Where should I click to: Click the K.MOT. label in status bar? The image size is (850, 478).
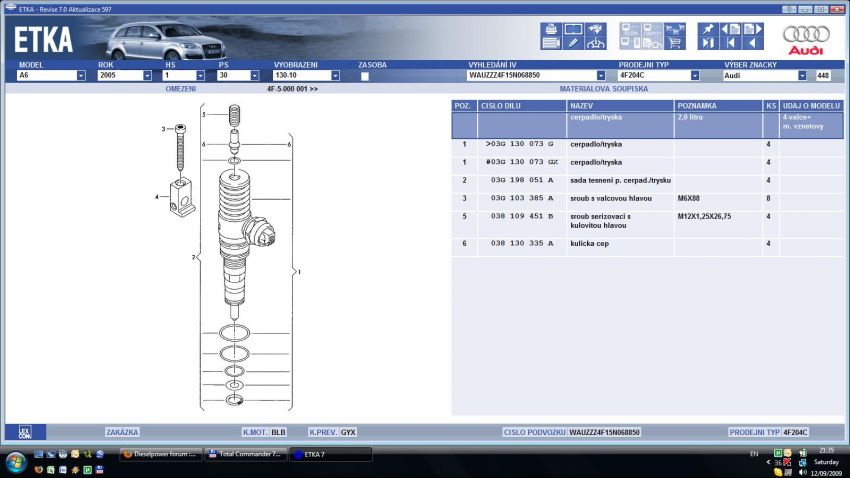[255, 432]
